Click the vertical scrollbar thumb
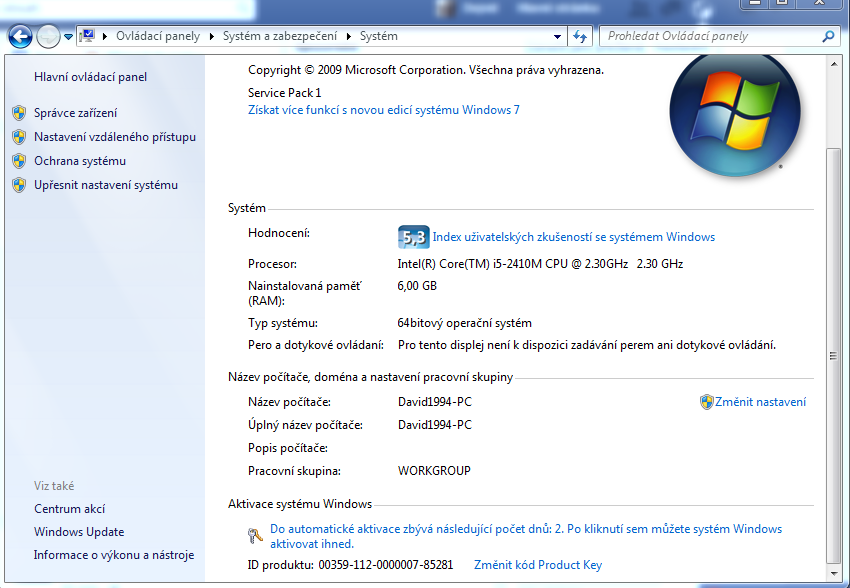Viewport: 850px width, 588px height. tap(834, 356)
